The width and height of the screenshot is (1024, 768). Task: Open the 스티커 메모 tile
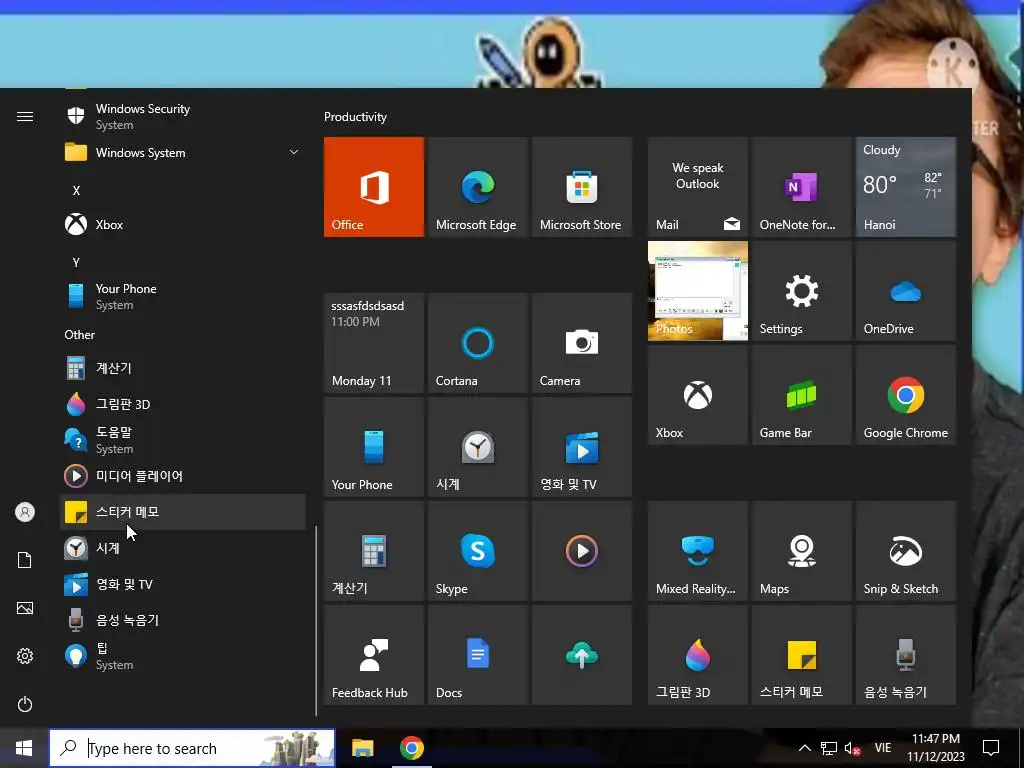801,655
